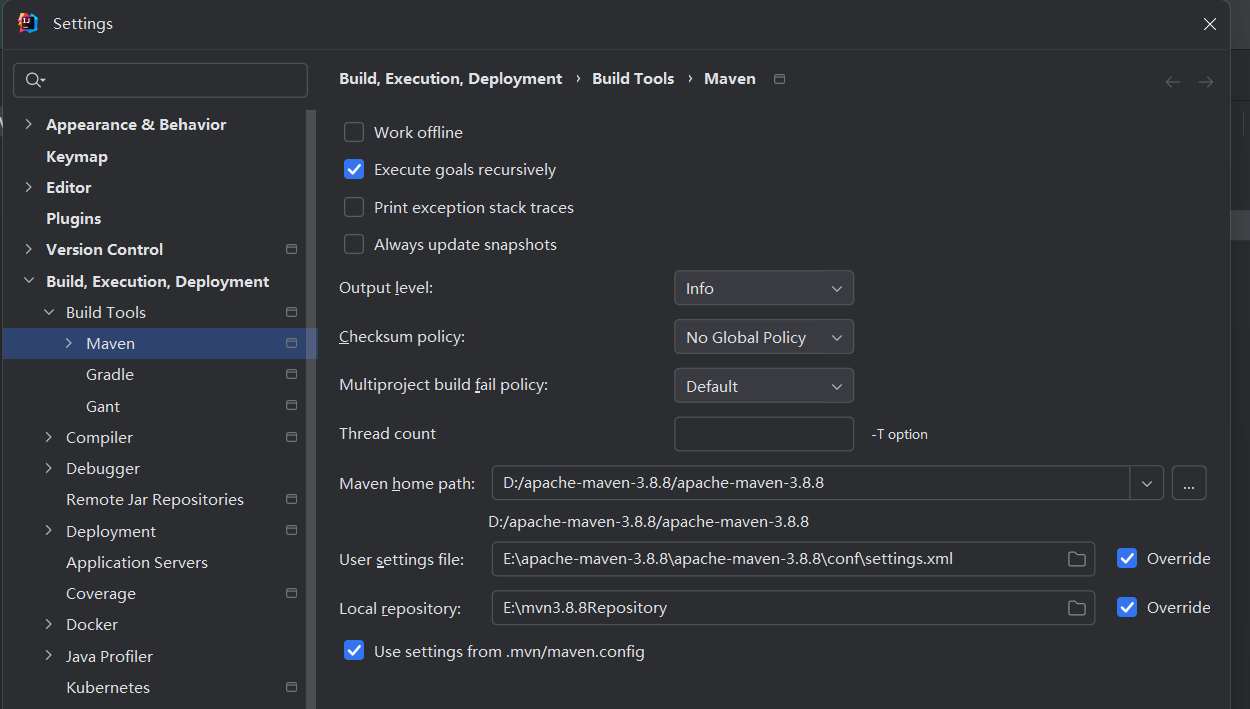
Task: Select Gradle under Build Tools
Action: pos(110,374)
